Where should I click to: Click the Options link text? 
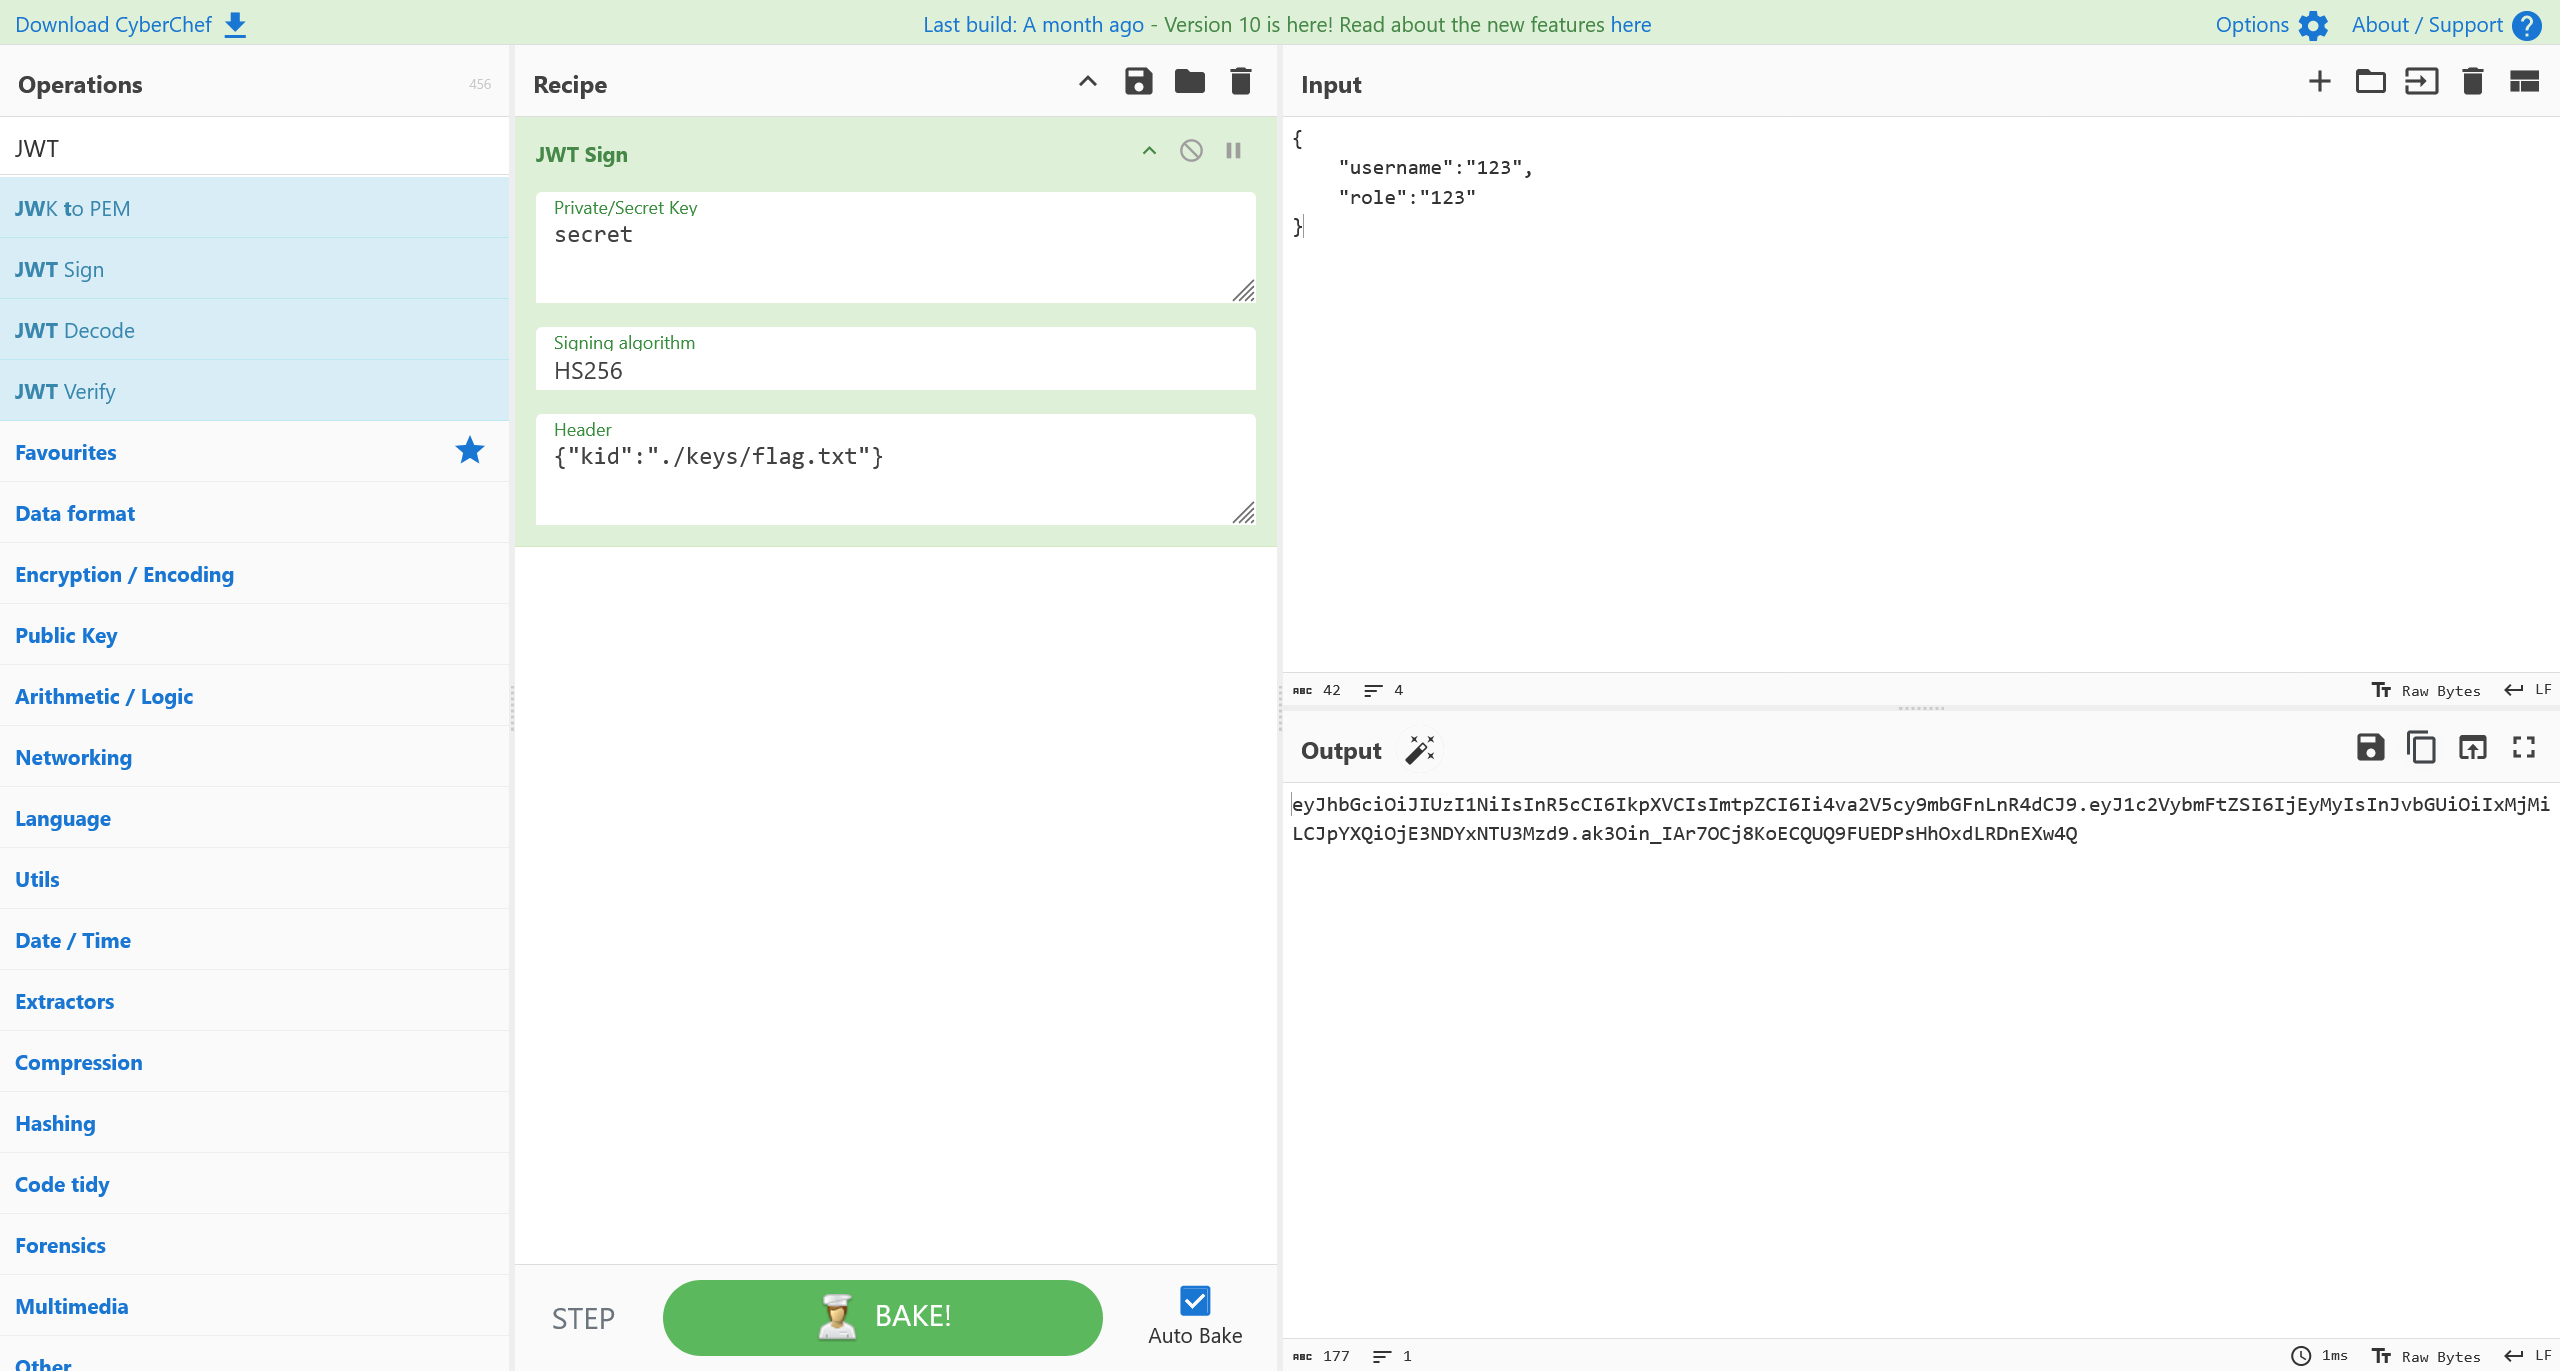(x=2252, y=25)
